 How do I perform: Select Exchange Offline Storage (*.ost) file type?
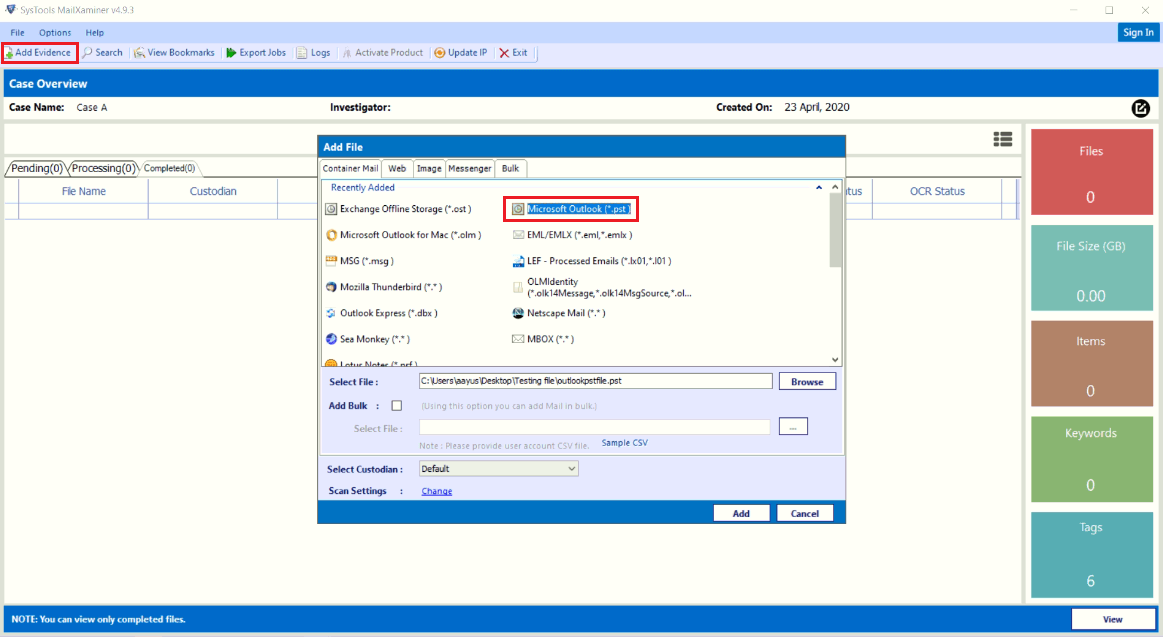point(398,209)
